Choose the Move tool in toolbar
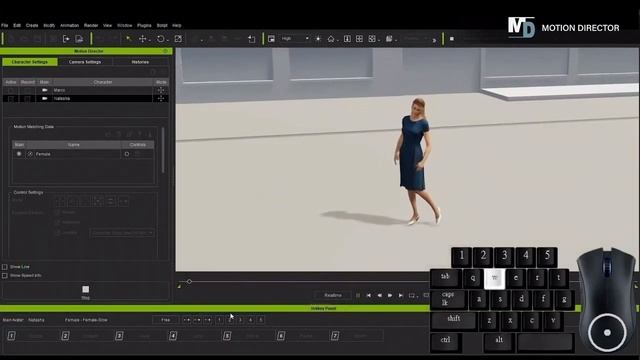The width and height of the screenshot is (640, 360). pyautogui.click(x=142, y=39)
